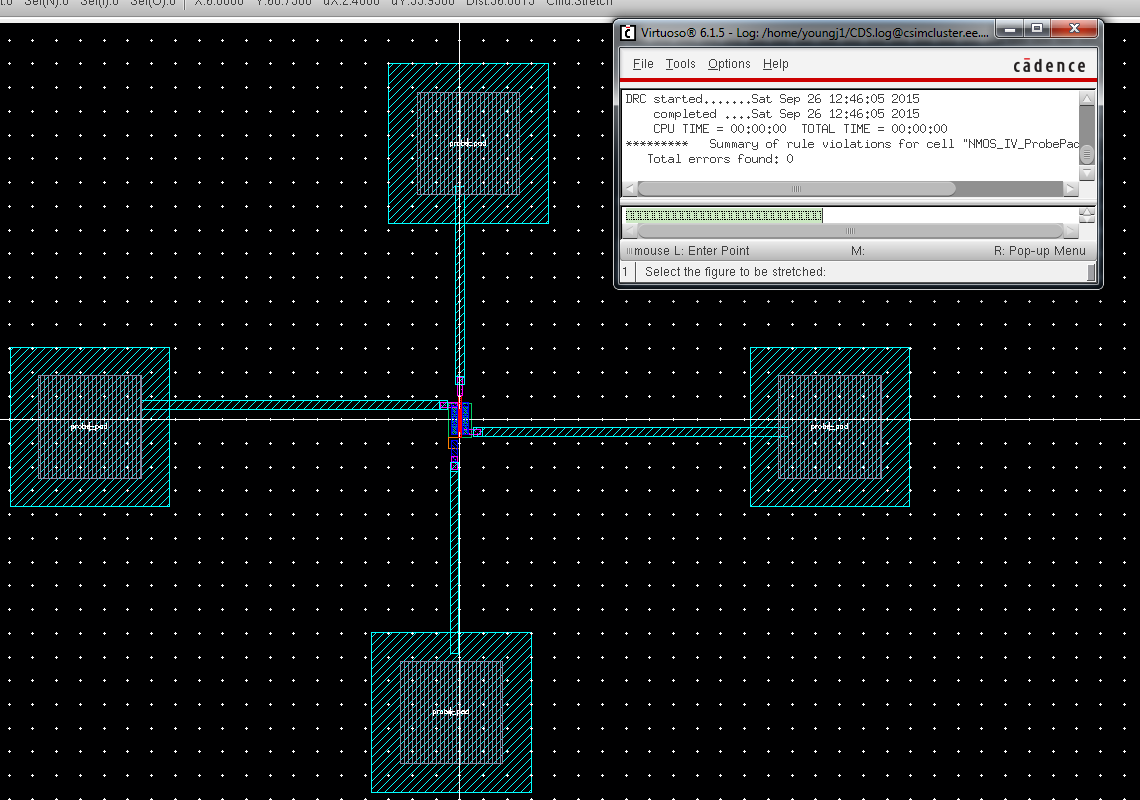
Task: Open the Help menu
Action: 775,64
